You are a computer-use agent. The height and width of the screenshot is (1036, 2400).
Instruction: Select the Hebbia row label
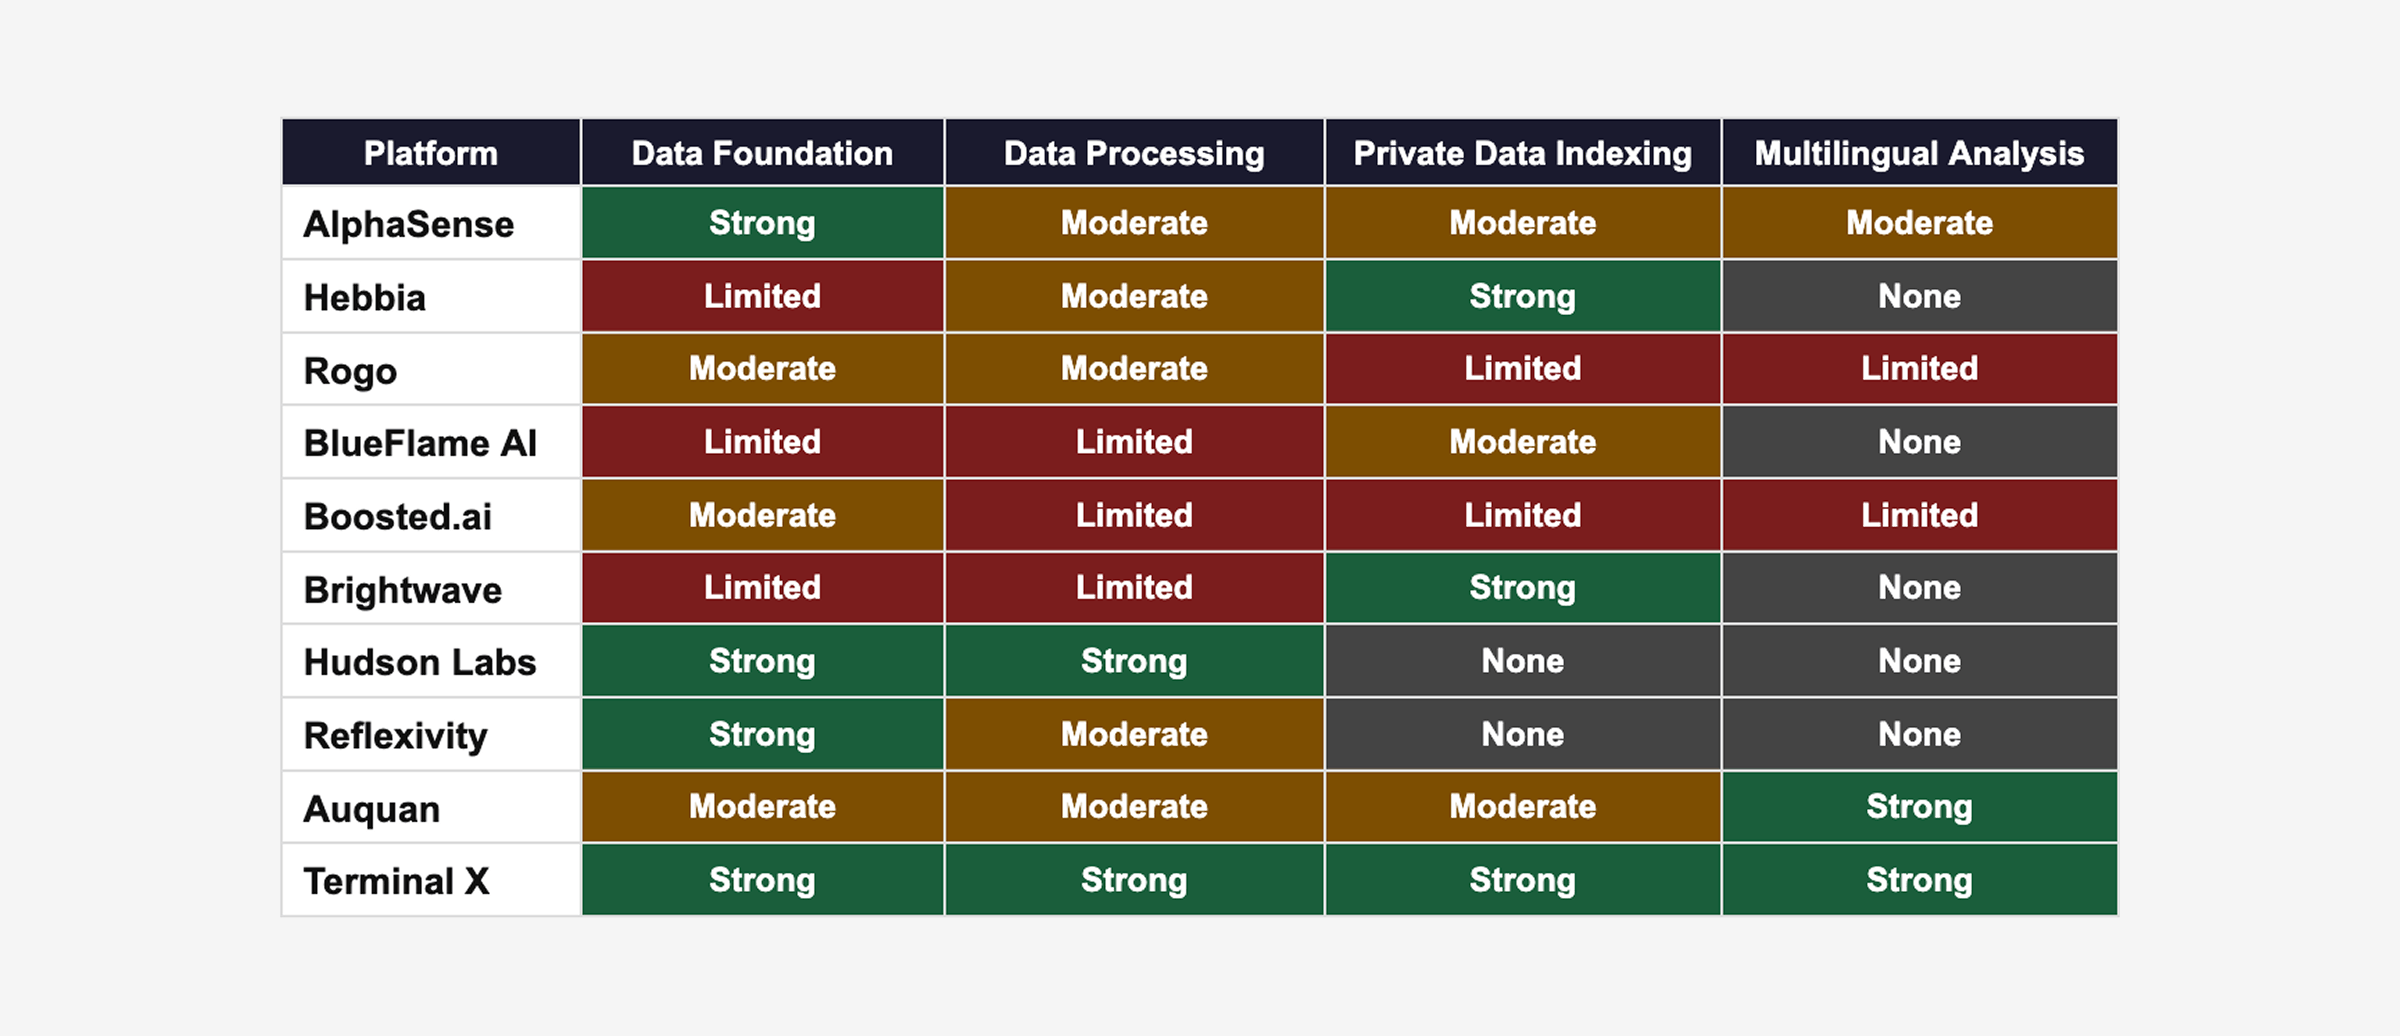[x=365, y=297]
